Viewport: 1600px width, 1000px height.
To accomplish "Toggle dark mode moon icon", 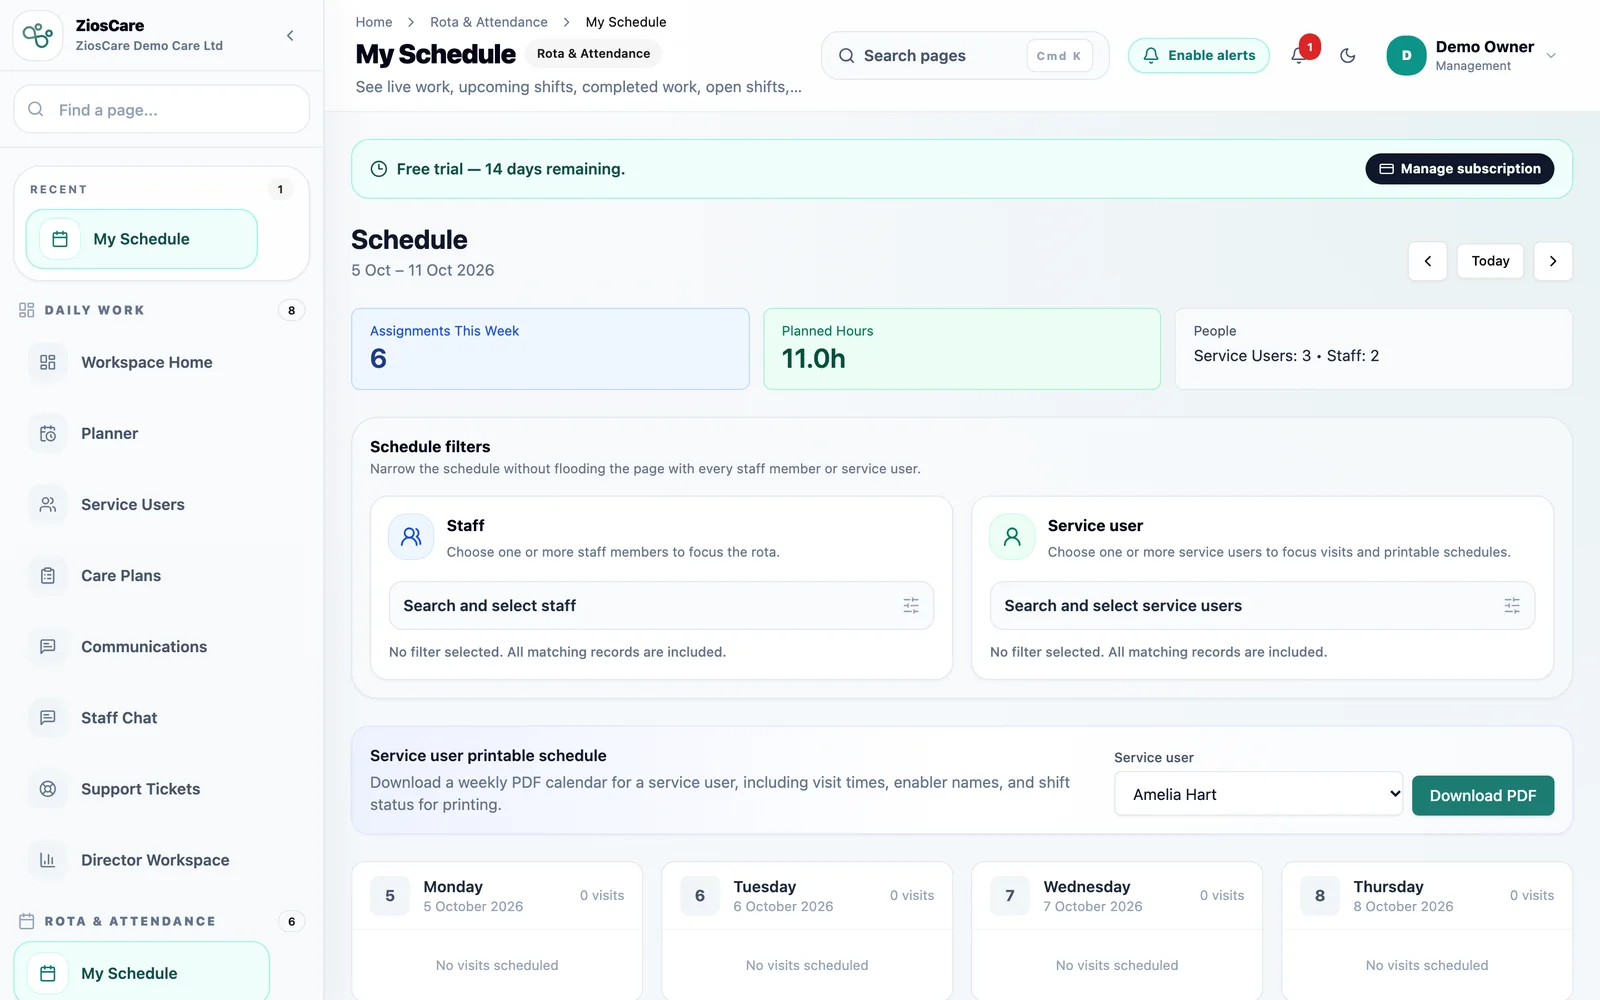I will coord(1348,56).
